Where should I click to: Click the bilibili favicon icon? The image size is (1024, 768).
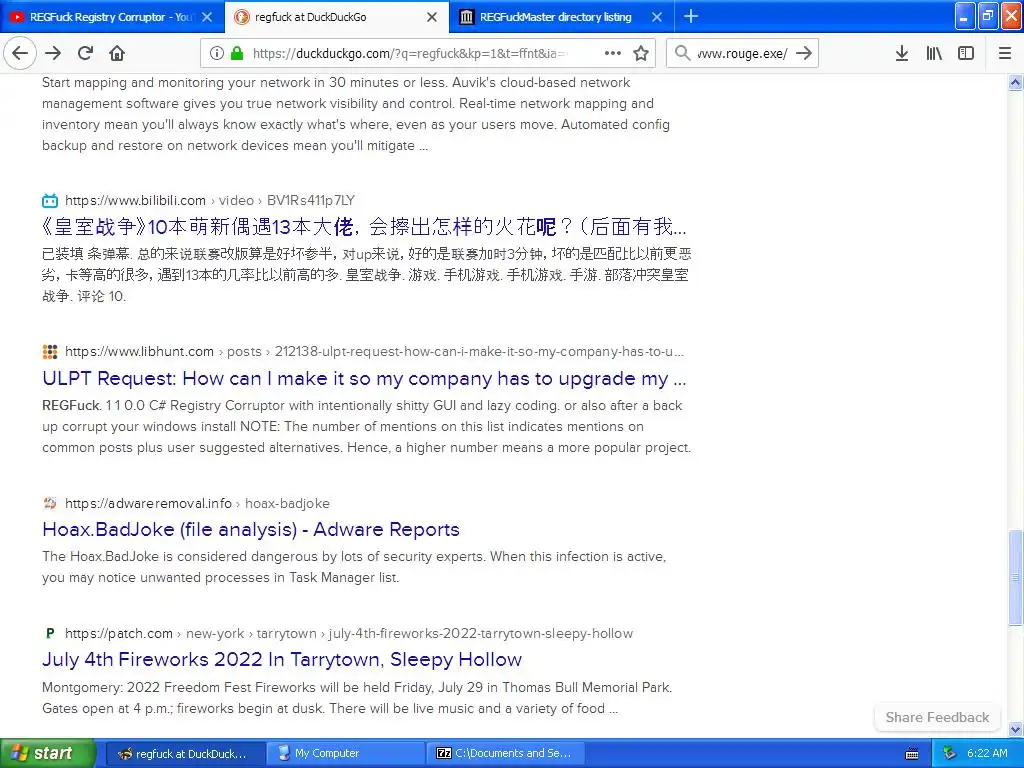click(x=50, y=200)
